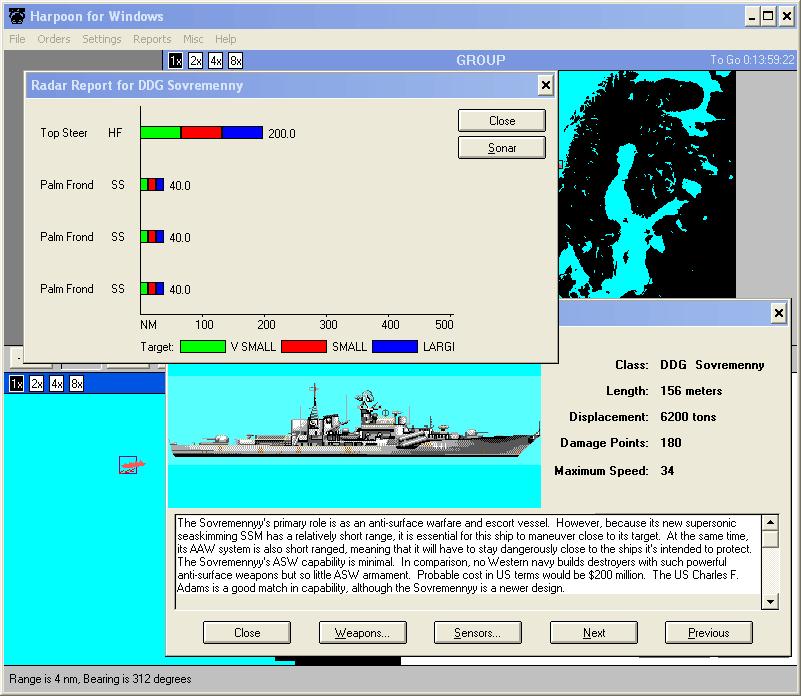
Task: Click the description scrollbar down arrow
Action: [x=770, y=601]
